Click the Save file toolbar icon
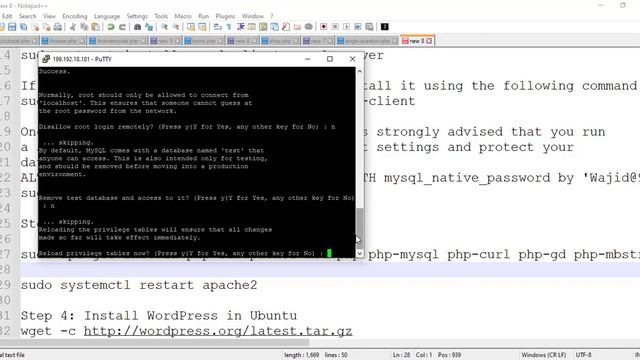 (x=12, y=27)
